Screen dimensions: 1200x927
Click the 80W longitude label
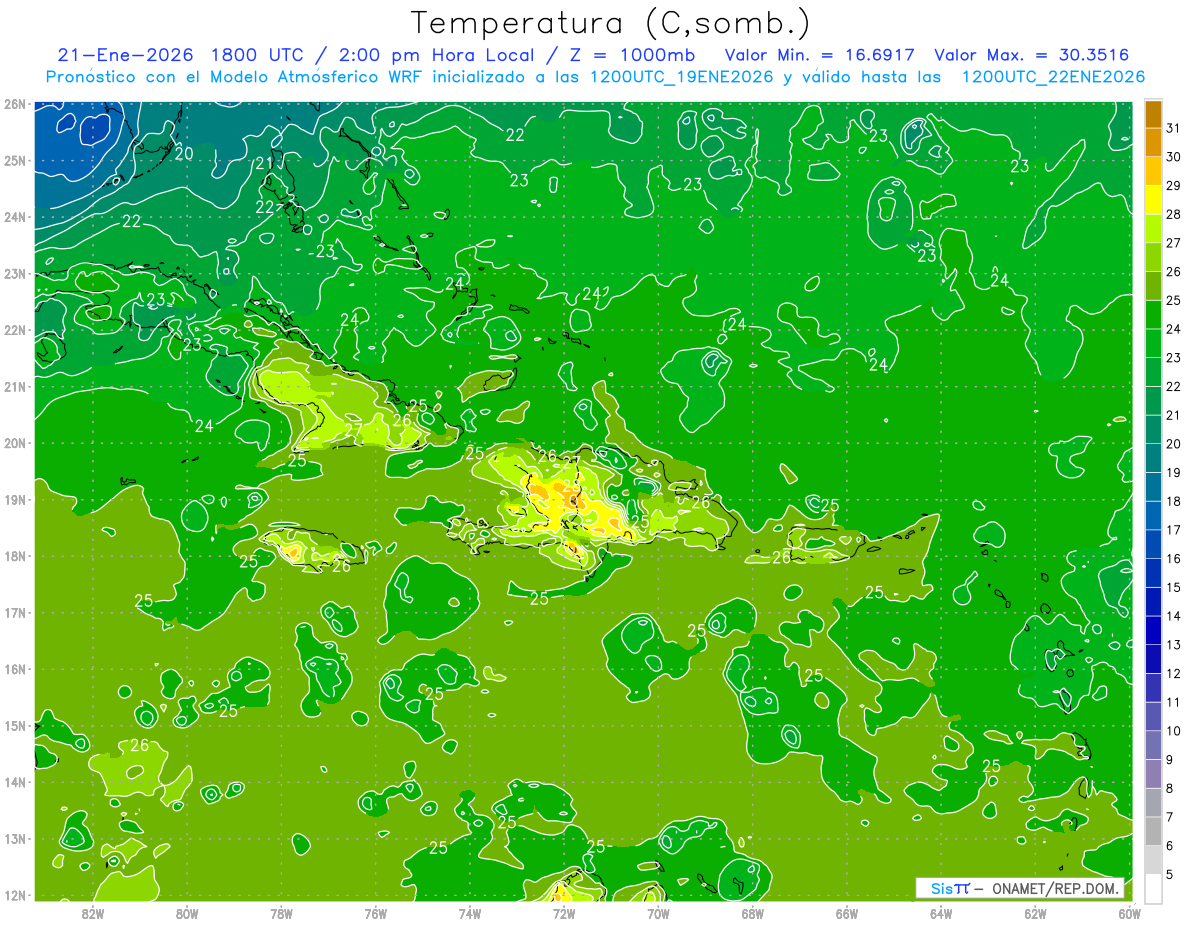(x=187, y=913)
